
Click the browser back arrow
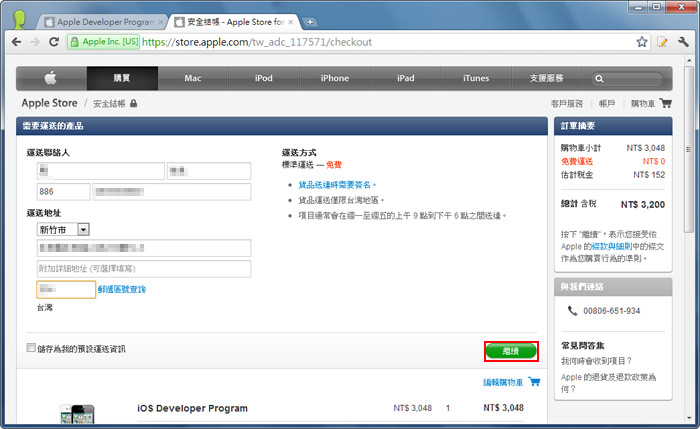[17, 42]
